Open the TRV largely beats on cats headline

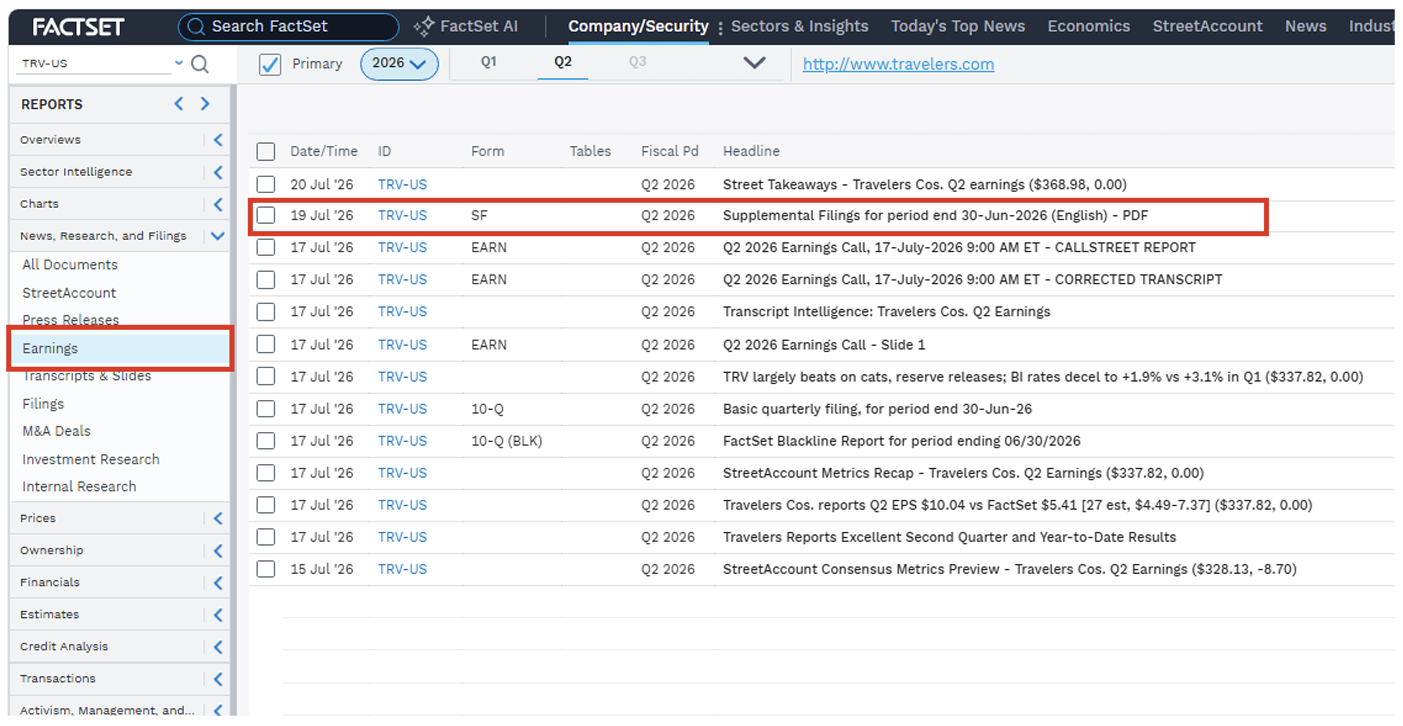tap(1043, 376)
